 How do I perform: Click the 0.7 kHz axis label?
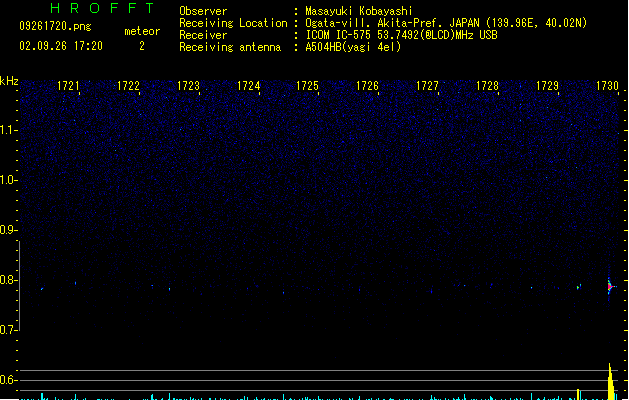point(8,330)
